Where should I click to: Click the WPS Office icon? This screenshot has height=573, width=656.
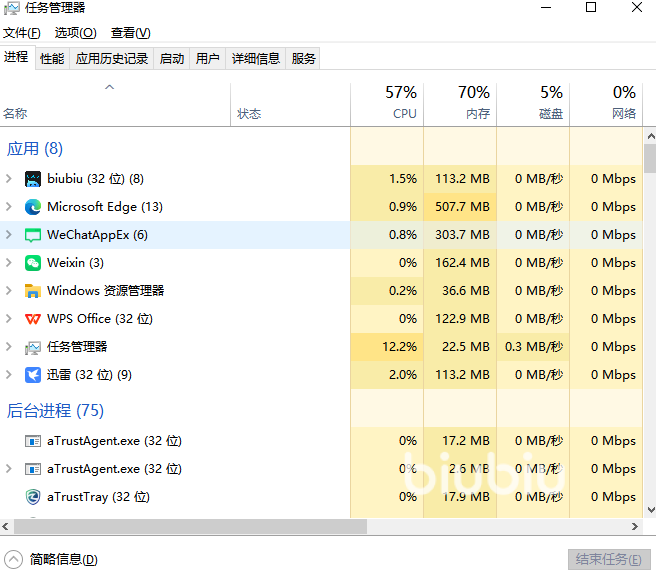point(33,319)
